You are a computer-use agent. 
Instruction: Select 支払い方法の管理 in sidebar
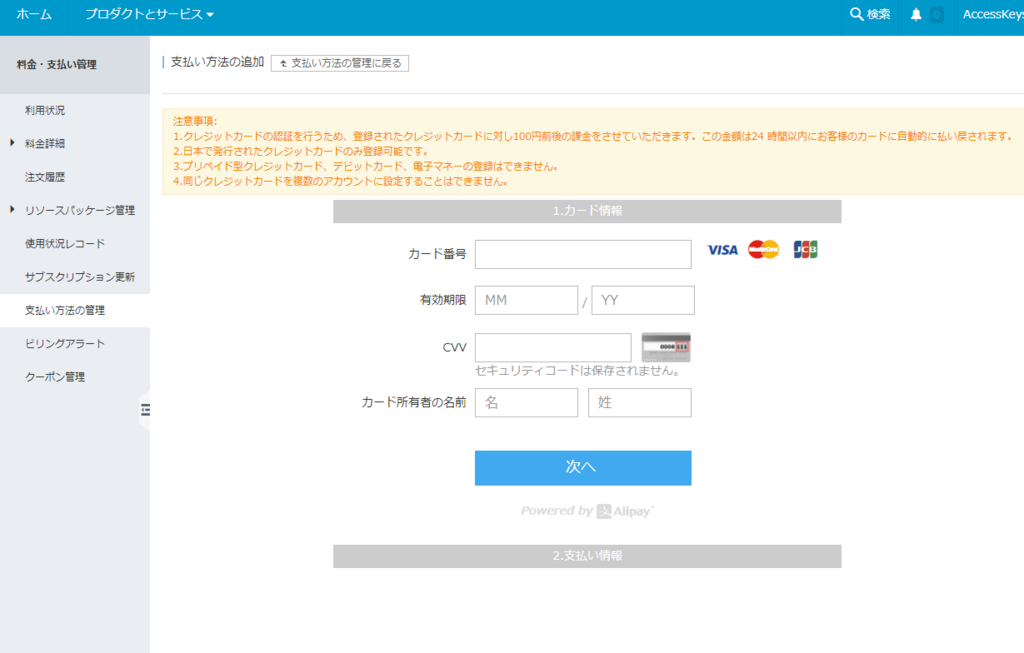74,310
